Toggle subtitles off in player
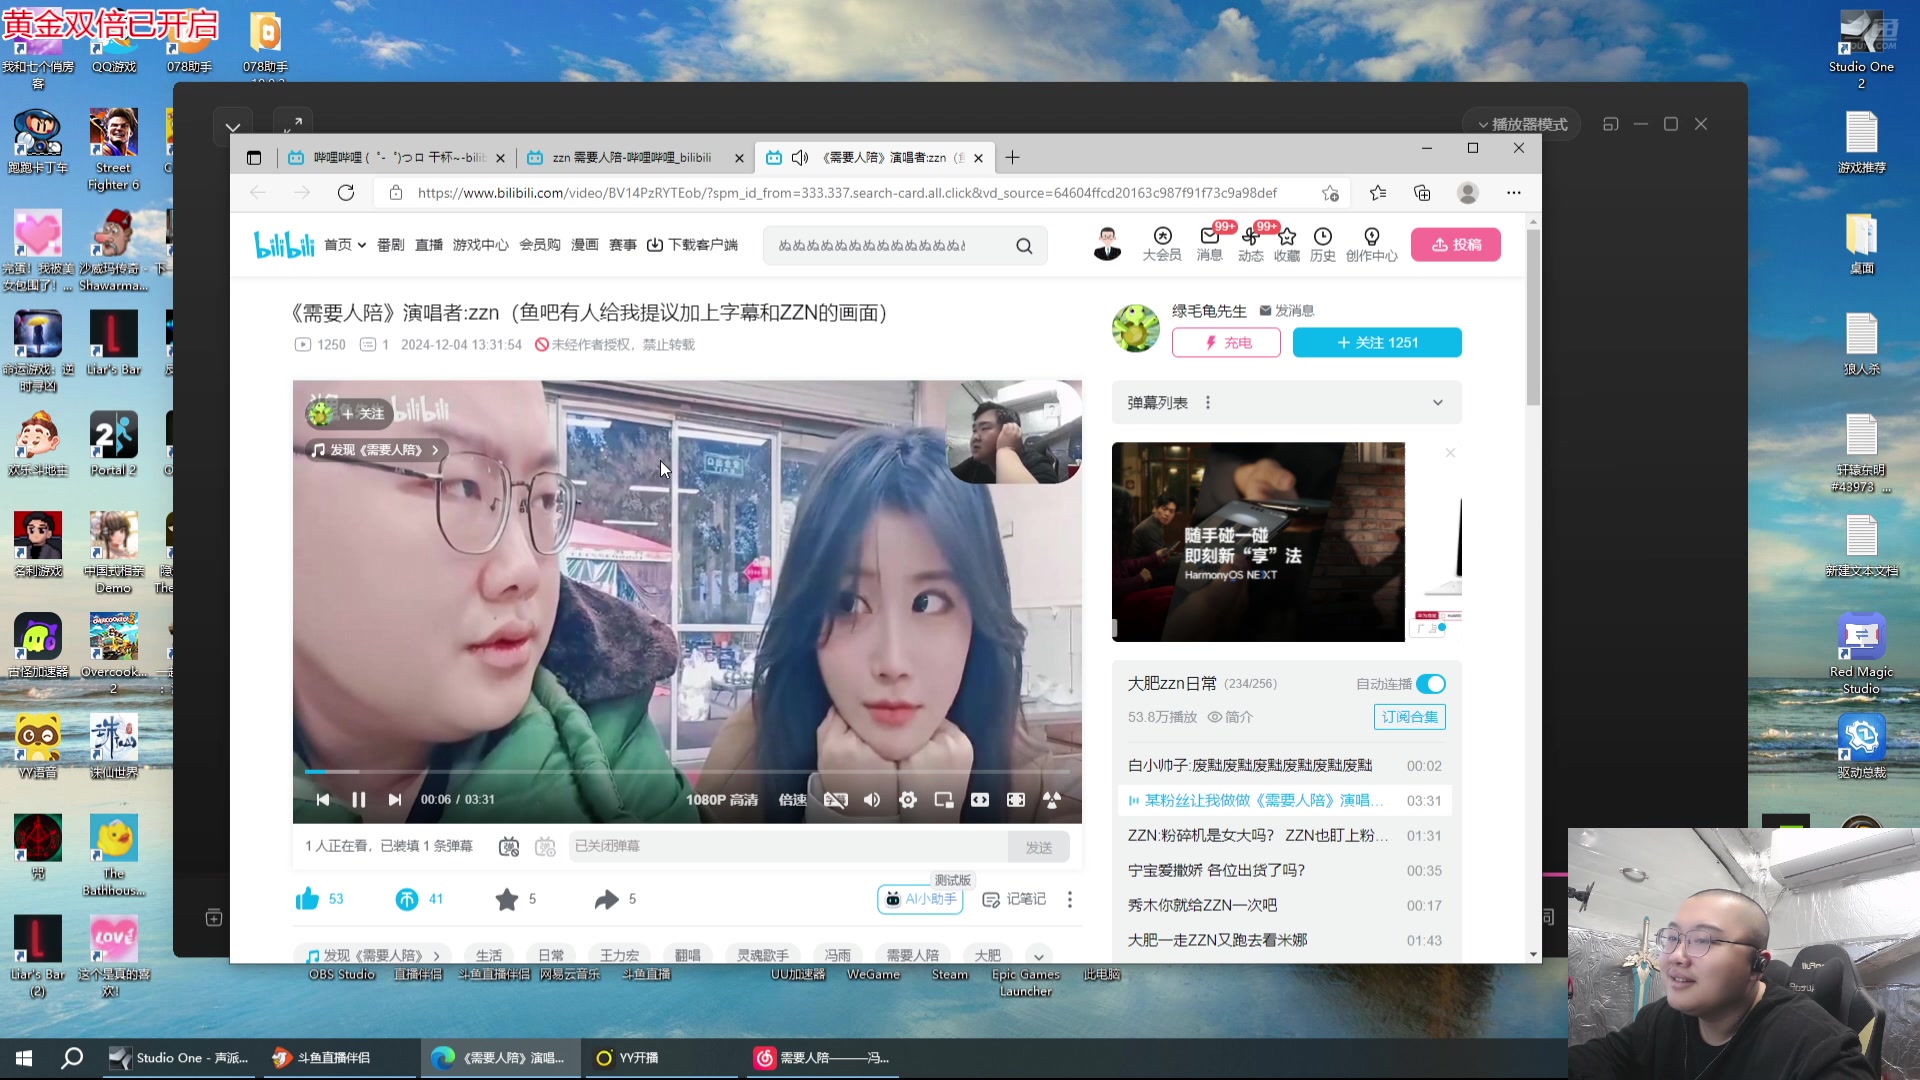Viewport: 1920px width, 1080px height. (836, 800)
